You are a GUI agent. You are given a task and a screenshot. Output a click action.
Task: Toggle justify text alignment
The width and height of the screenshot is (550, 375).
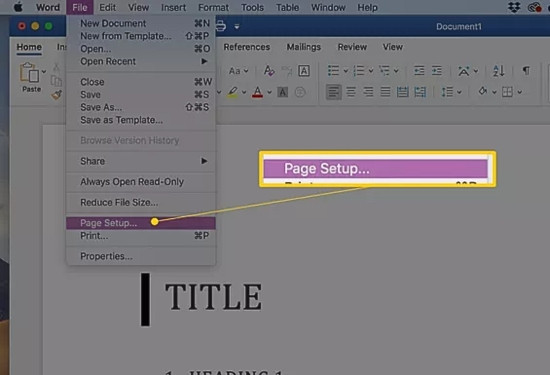point(385,92)
